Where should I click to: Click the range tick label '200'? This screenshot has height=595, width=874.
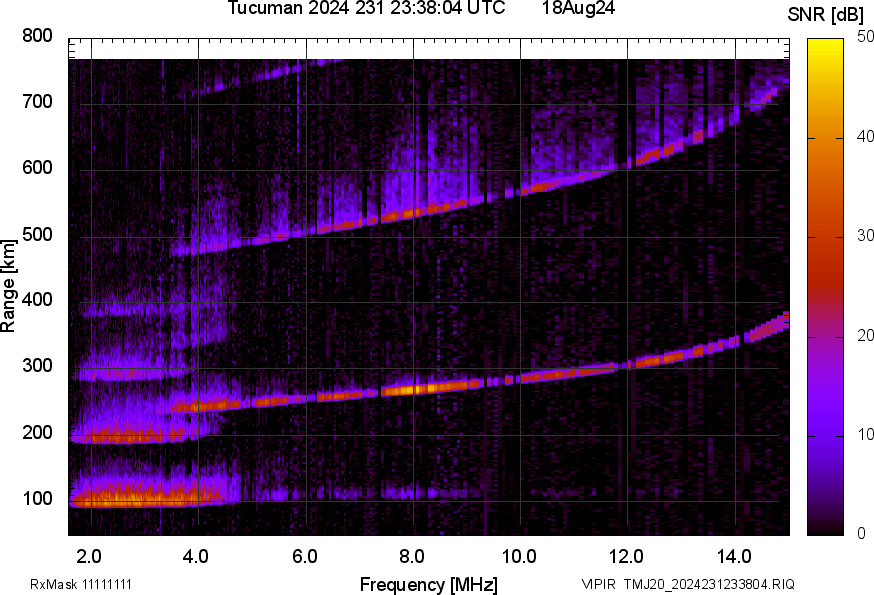[37, 433]
